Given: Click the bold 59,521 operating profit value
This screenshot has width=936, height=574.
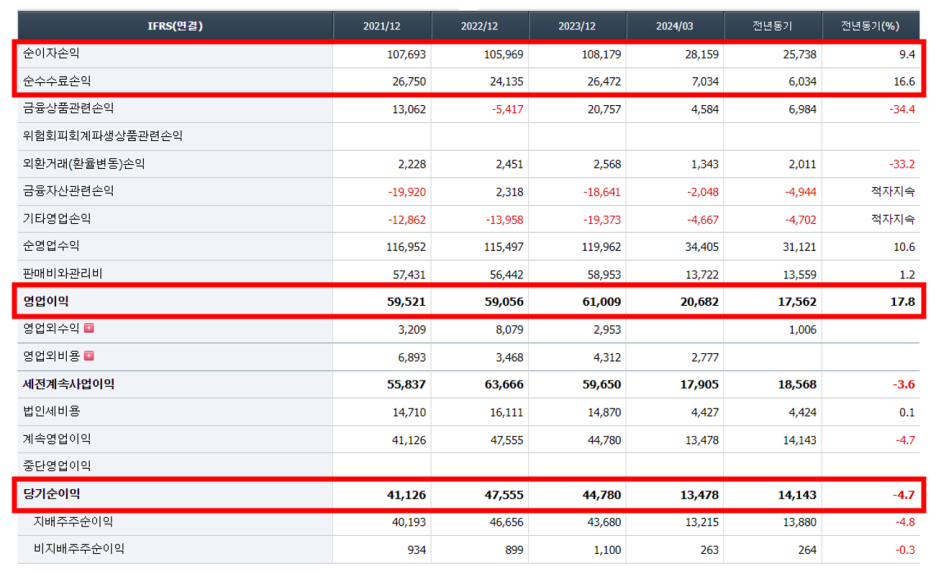Looking at the screenshot, I should (x=407, y=302).
